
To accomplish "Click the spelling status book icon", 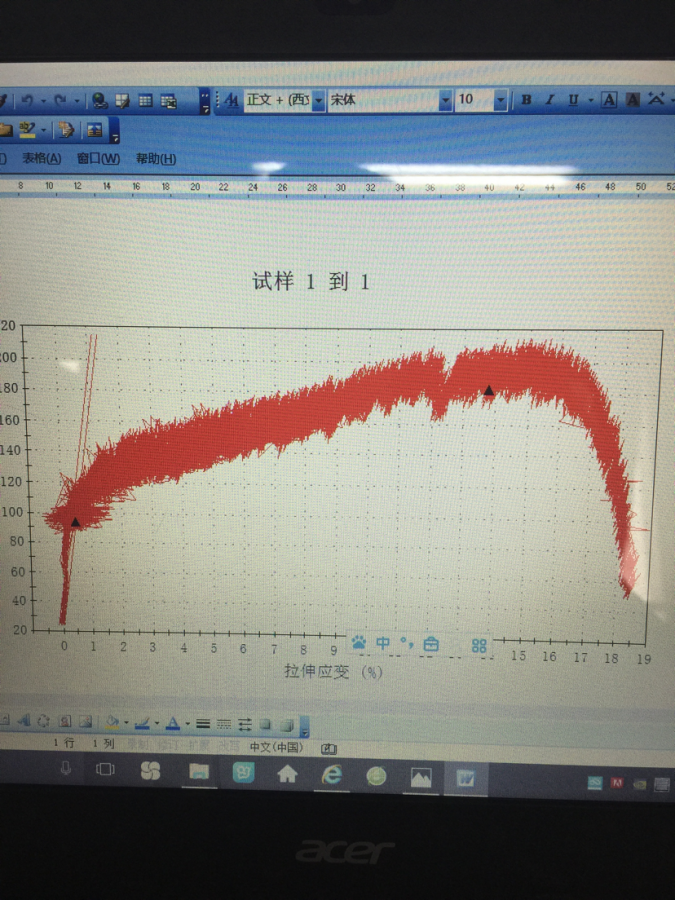I will click(x=329, y=748).
